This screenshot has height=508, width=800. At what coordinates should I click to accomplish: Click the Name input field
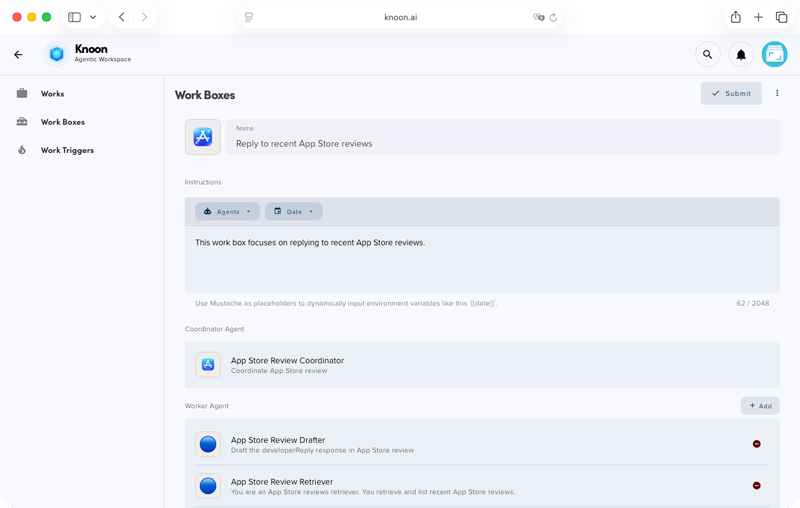pos(502,143)
